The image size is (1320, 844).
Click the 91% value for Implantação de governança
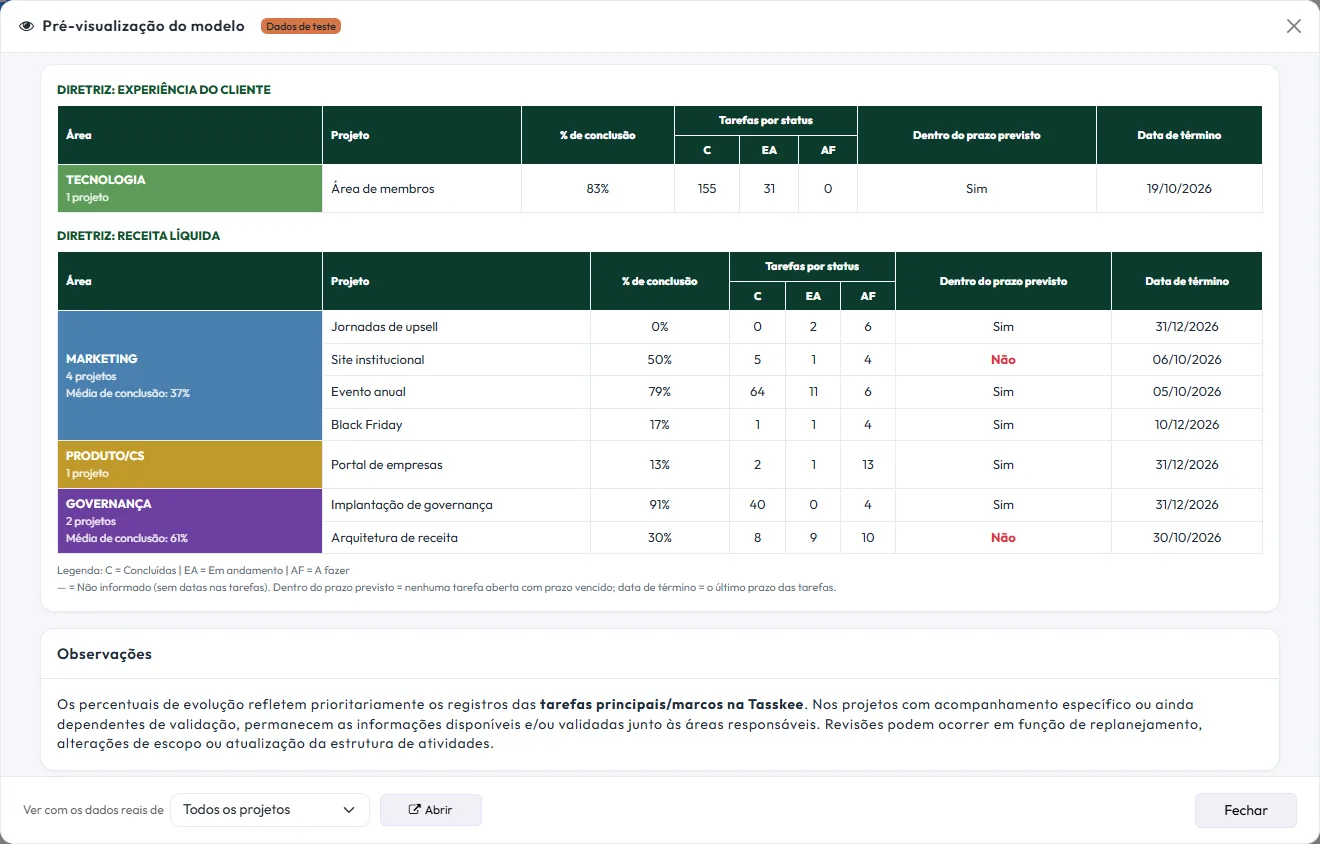coord(660,505)
